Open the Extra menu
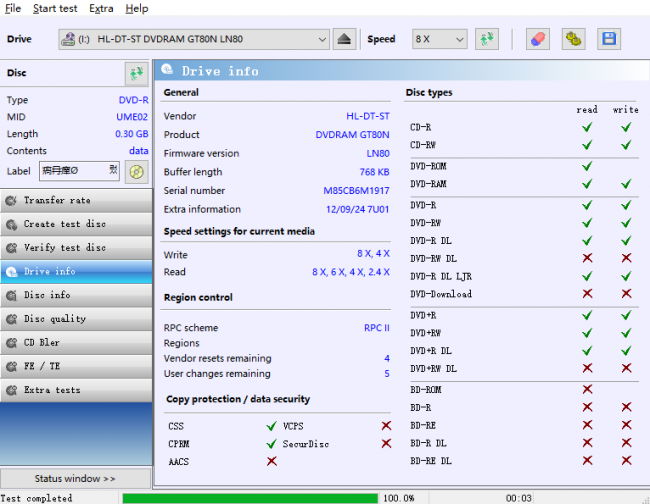Viewport: 650px width, 504px height. click(x=101, y=8)
